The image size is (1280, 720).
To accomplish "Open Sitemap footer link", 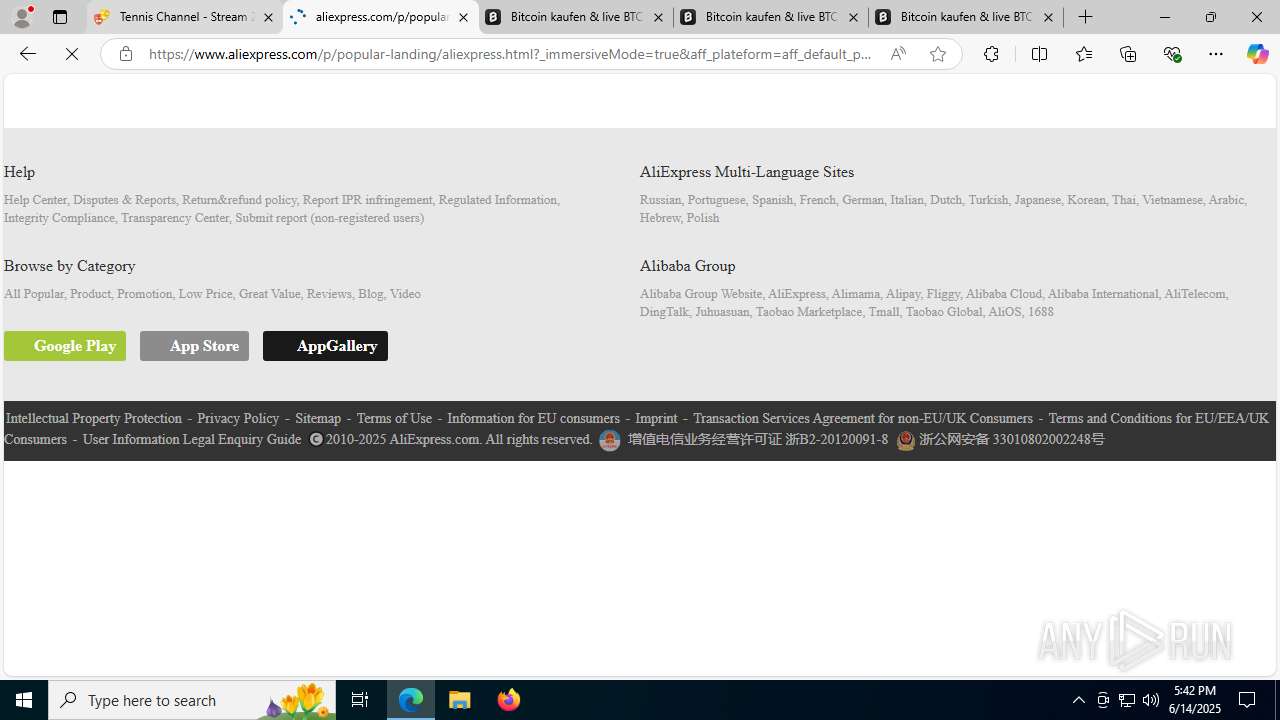I will (318, 419).
